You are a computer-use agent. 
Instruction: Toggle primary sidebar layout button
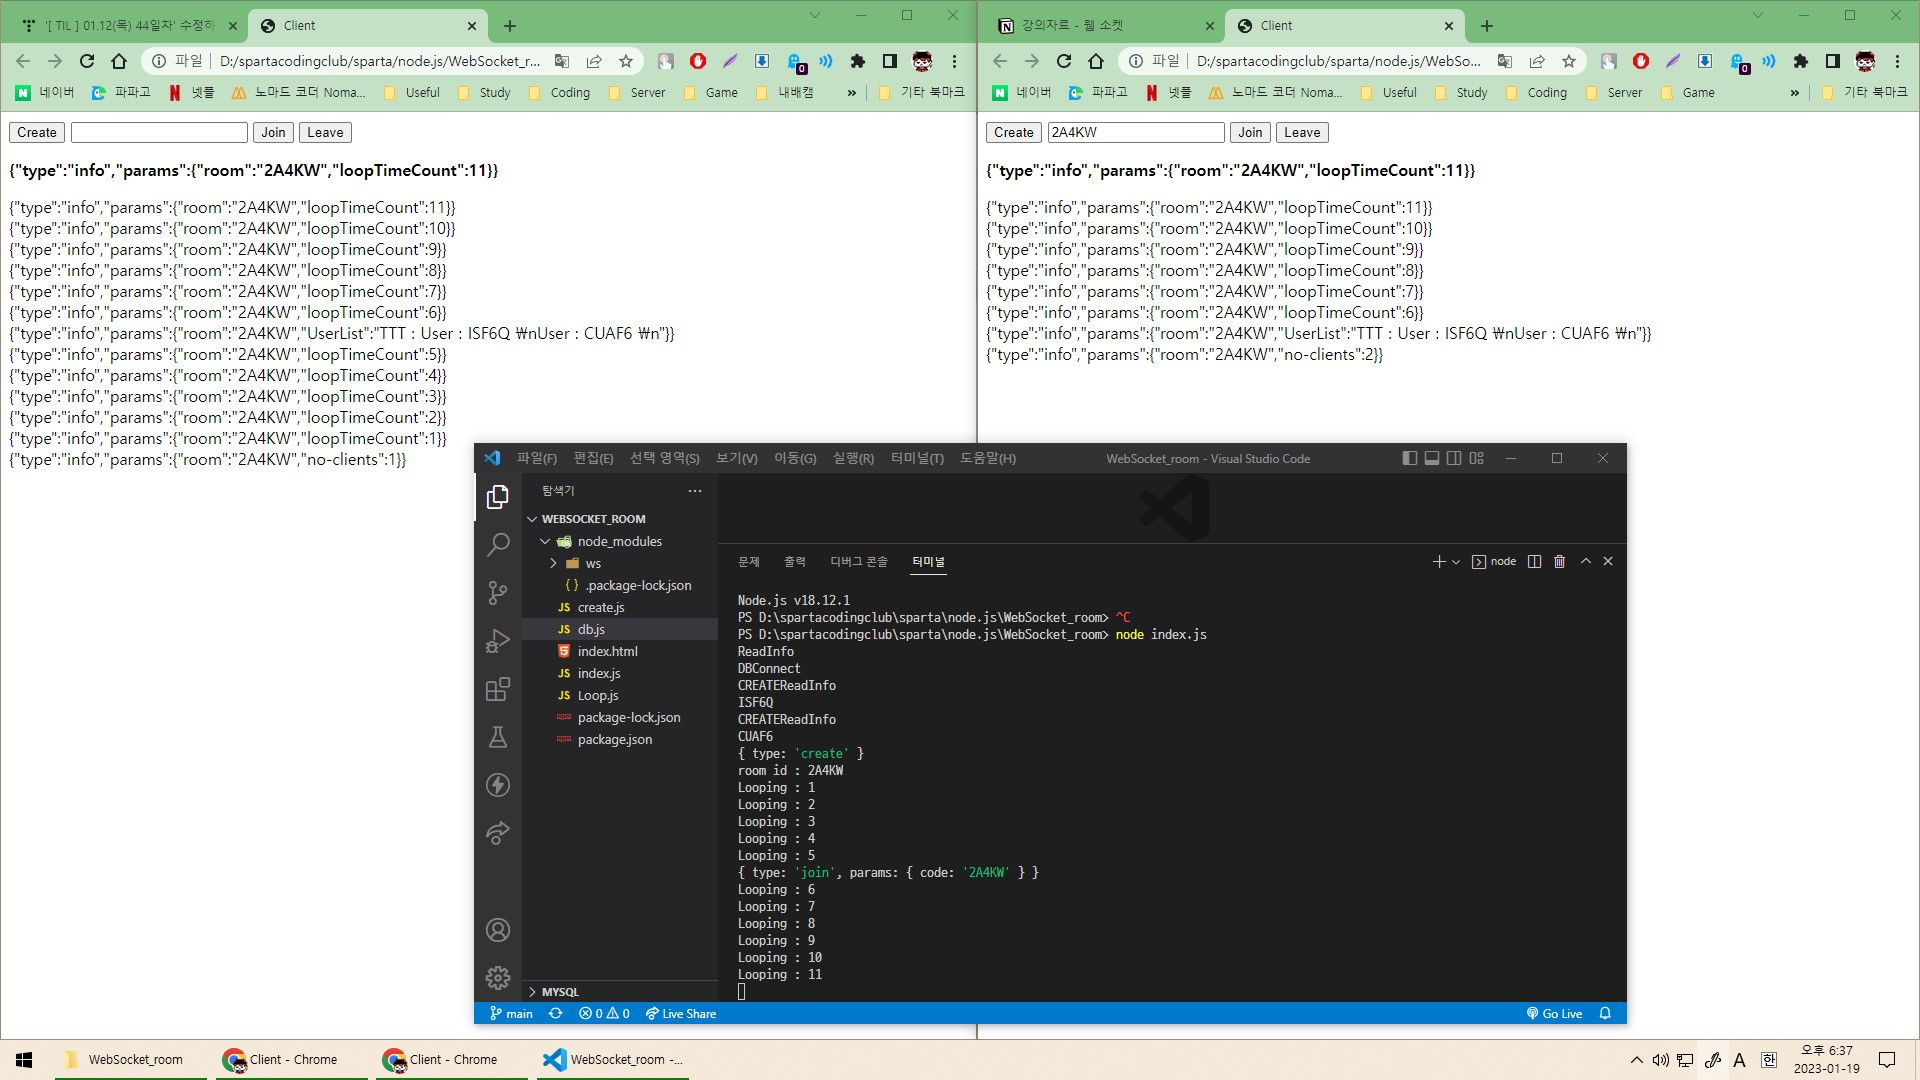[x=1409, y=458]
